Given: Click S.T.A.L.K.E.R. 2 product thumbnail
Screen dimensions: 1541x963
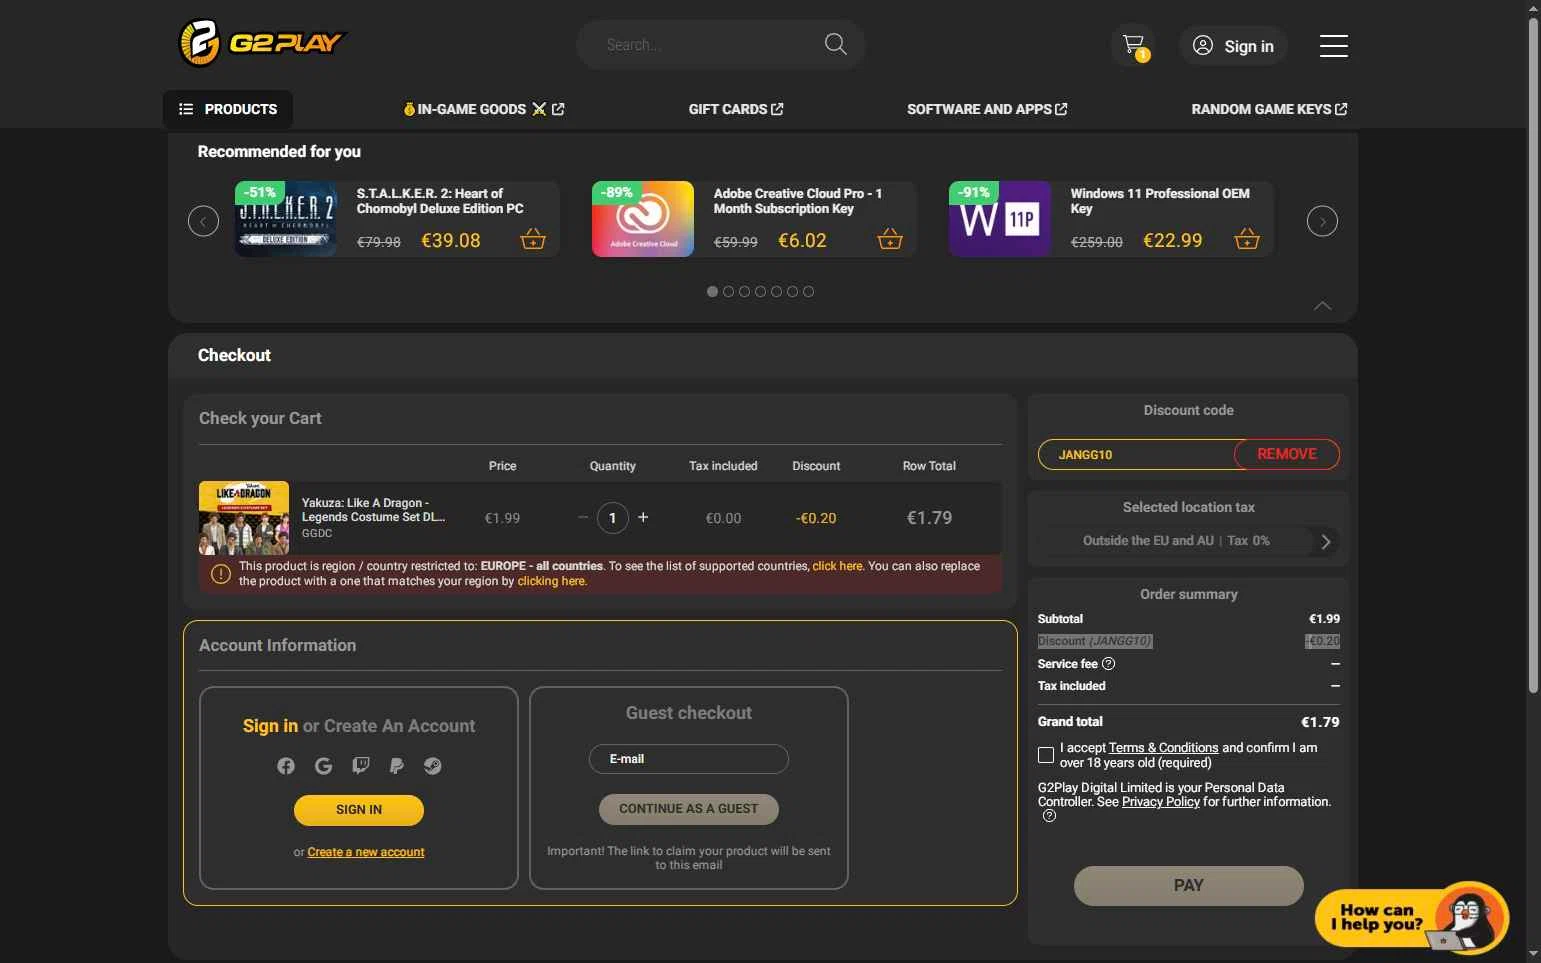Looking at the screenshot, I should (285, 219).
